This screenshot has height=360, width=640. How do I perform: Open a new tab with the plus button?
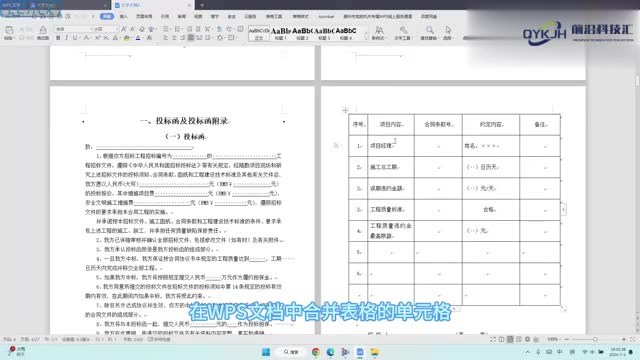tap(202, 5)
